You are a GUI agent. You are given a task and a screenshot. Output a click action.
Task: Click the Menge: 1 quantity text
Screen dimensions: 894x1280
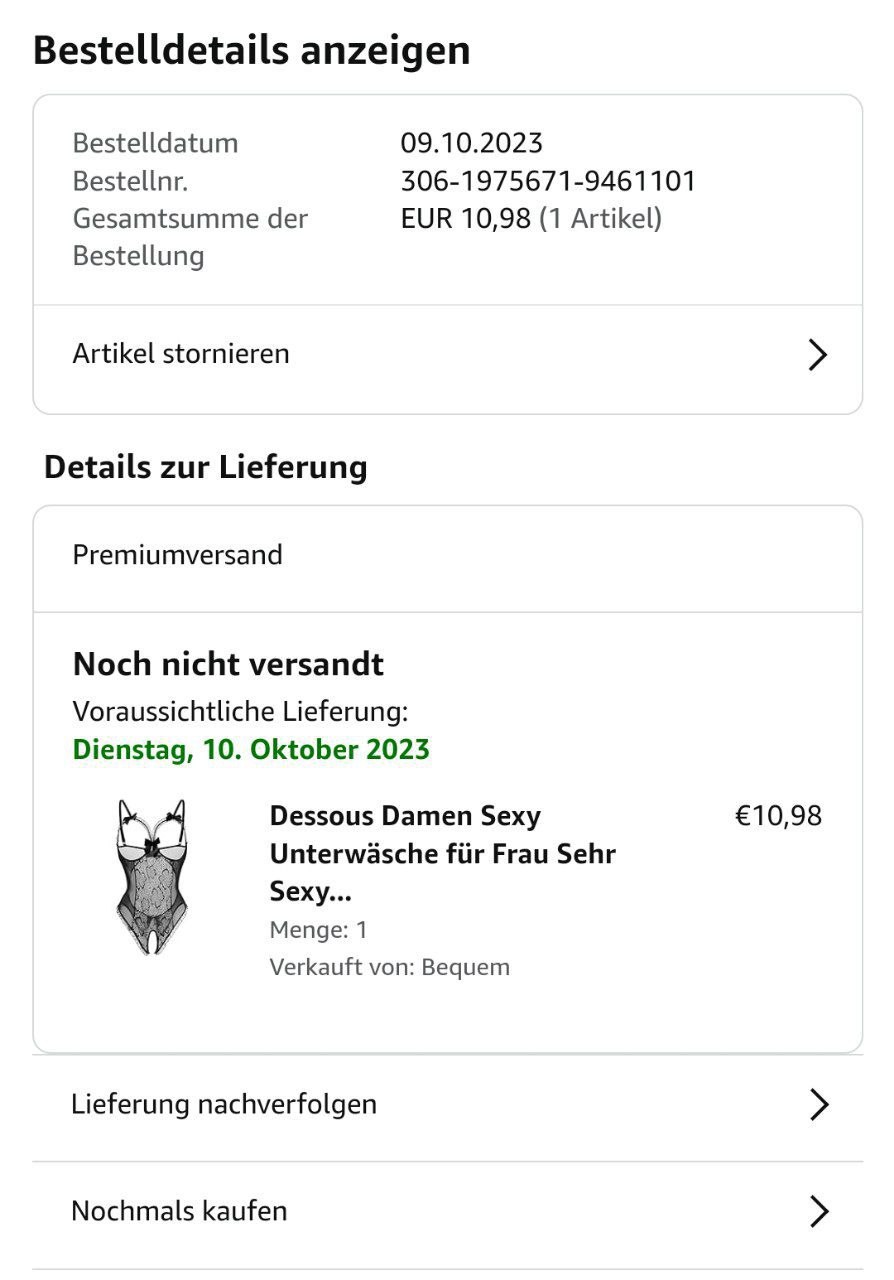click(318, 930)
